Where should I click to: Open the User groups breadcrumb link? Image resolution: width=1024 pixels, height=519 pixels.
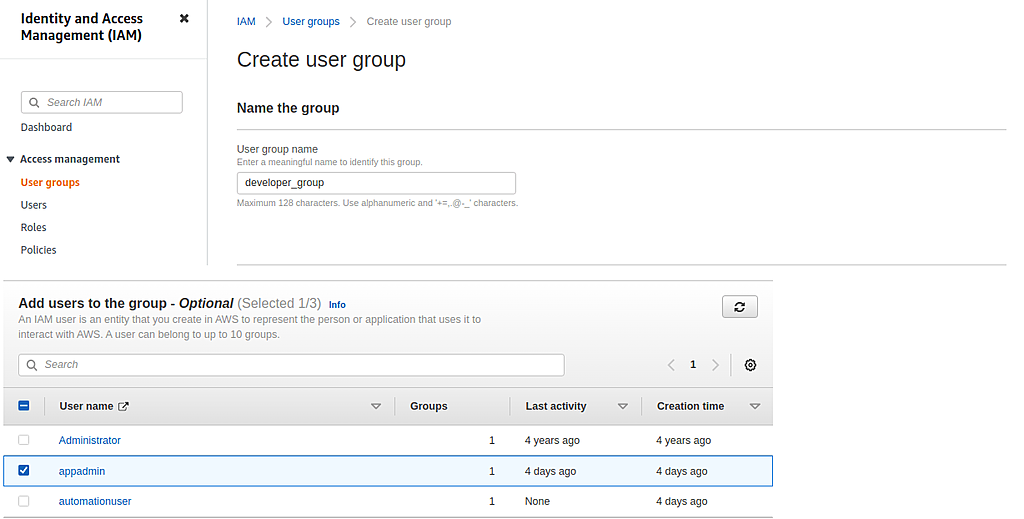coord(311,21)
